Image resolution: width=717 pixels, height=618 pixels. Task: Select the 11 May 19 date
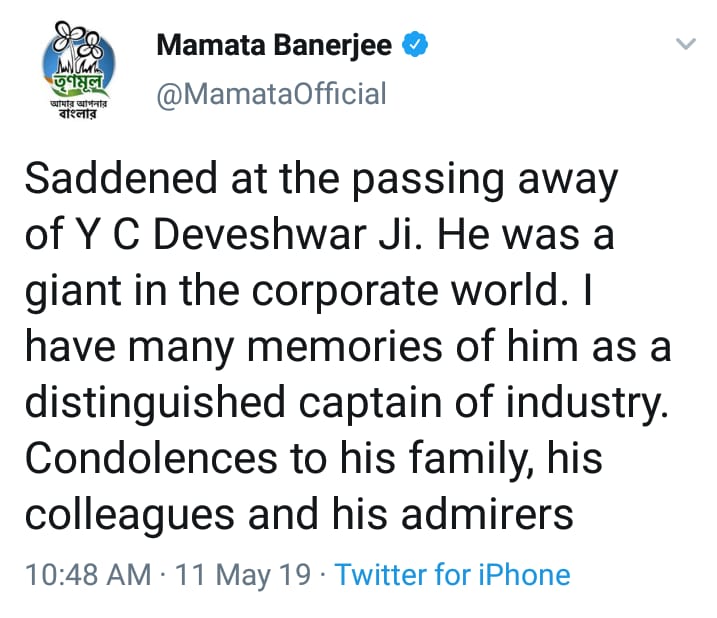point(243,575)
